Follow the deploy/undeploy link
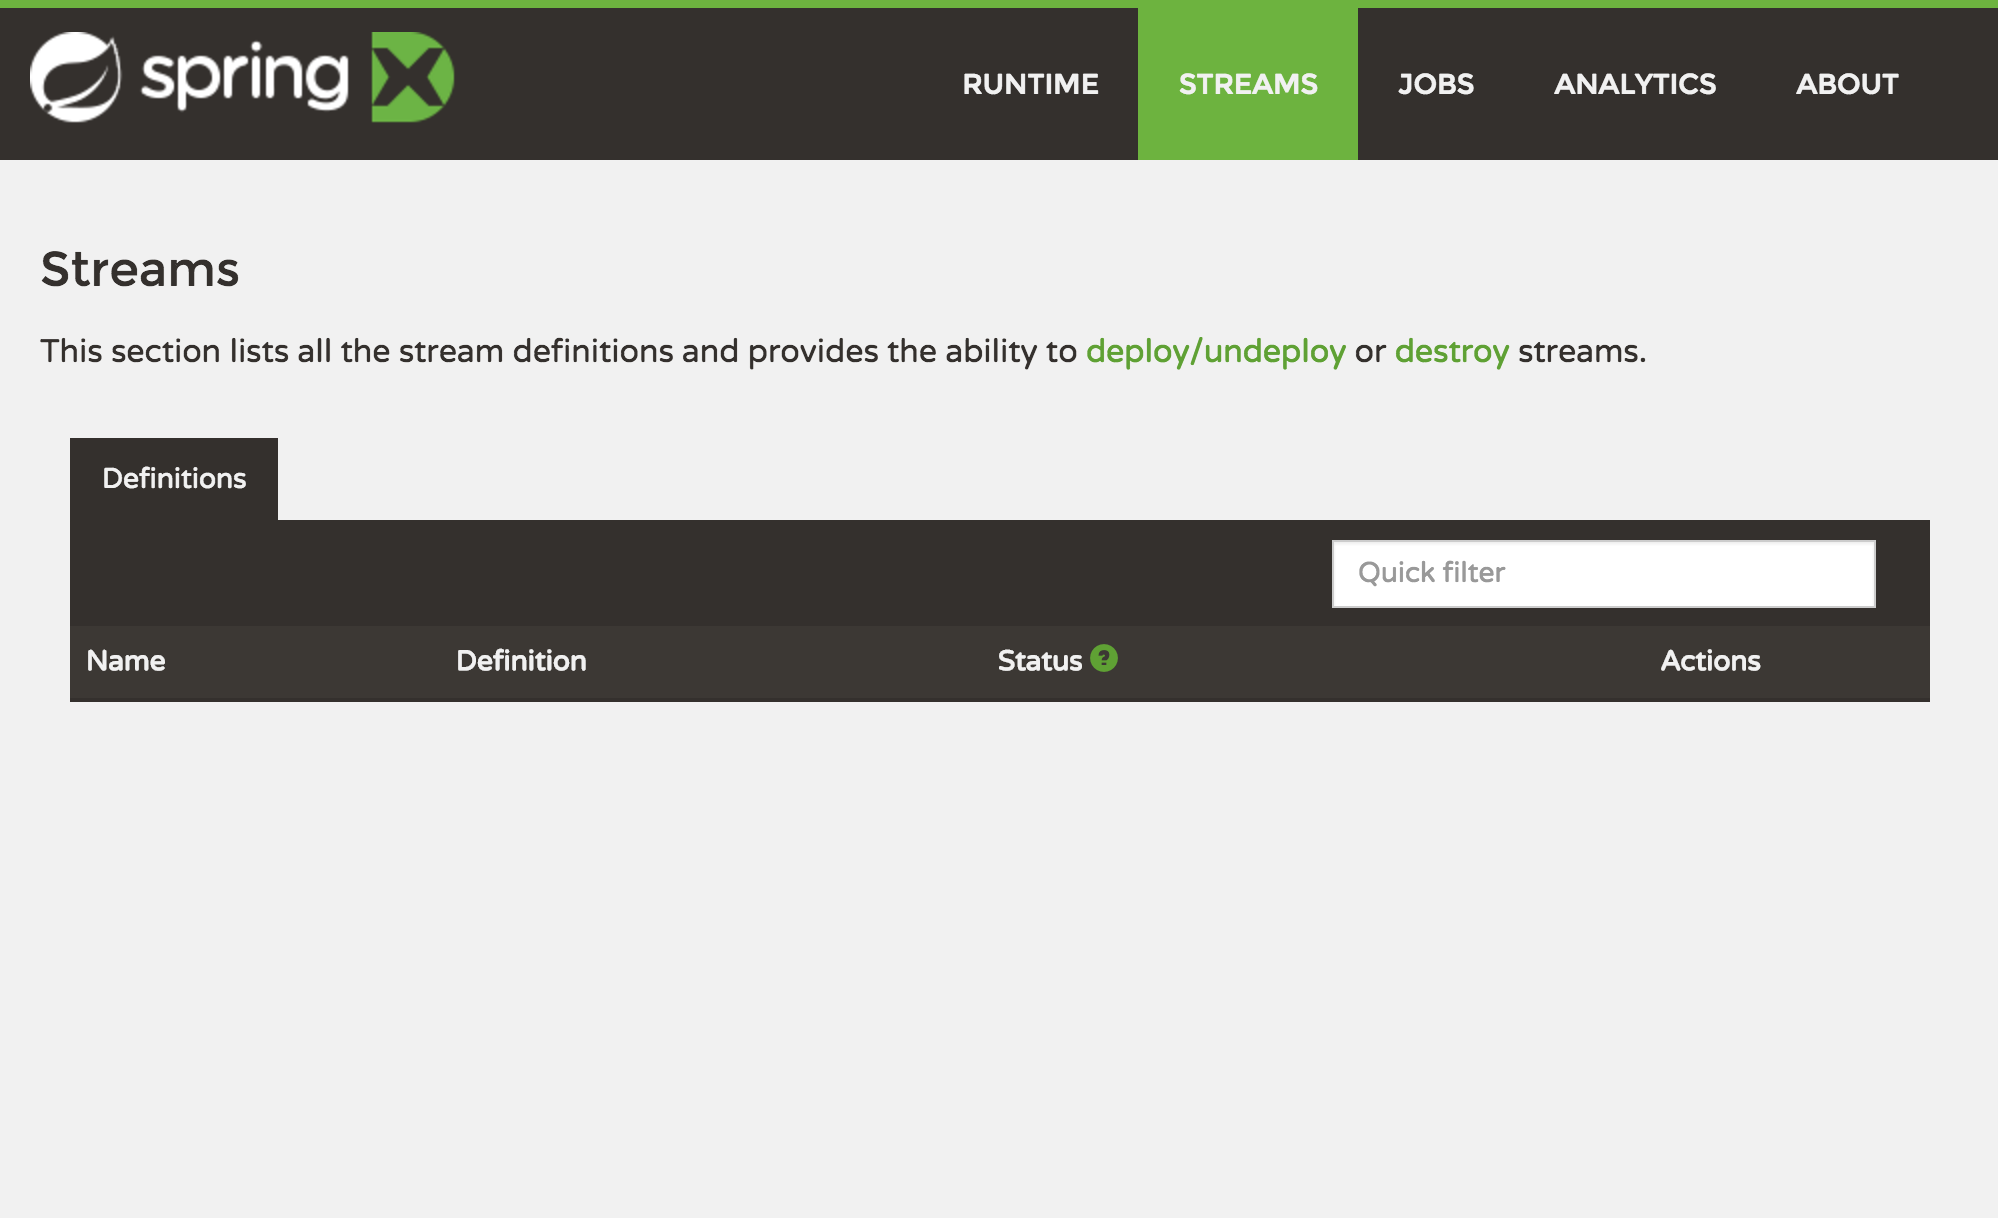1998x1218 pixels. (x=1215, y=351)
